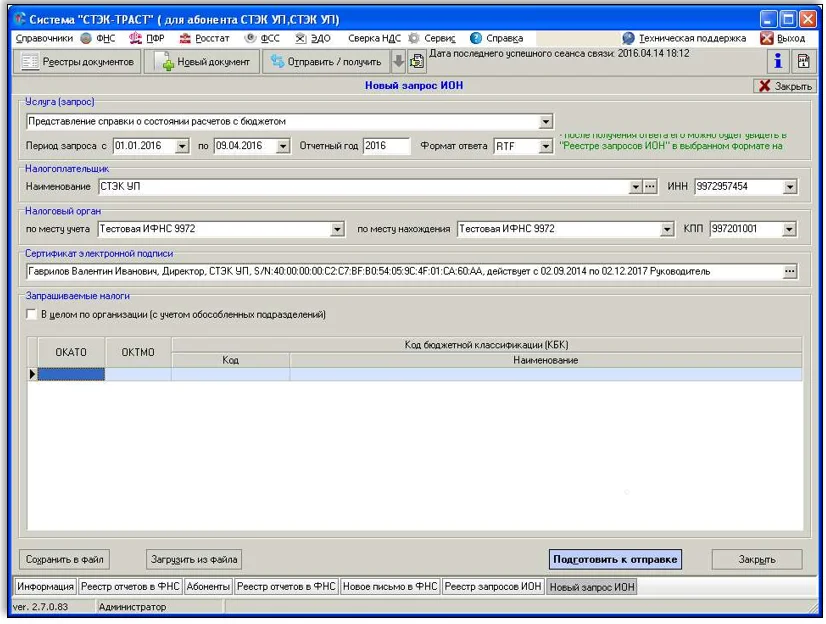Click the Подготовить к отправке button

[615, 559]
